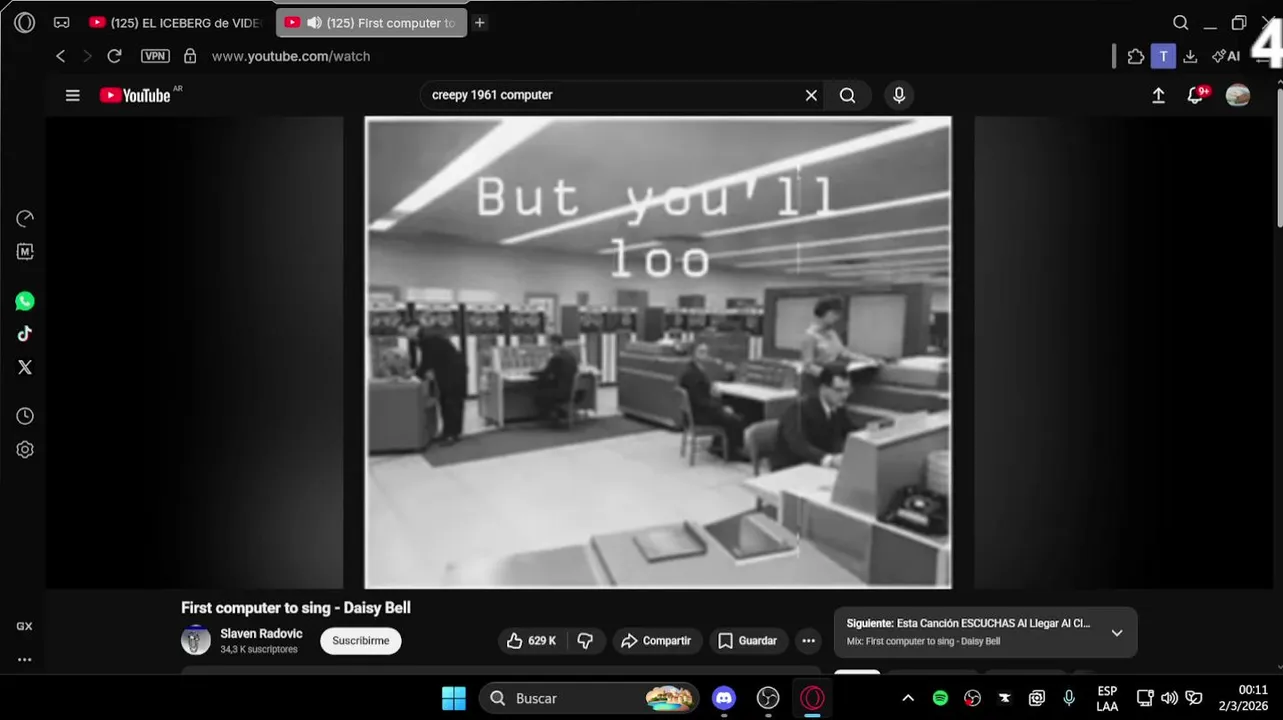Screen dimensions: 1283x720
Task: Open the Opera main menu logo
Action: tap(25, 22)
